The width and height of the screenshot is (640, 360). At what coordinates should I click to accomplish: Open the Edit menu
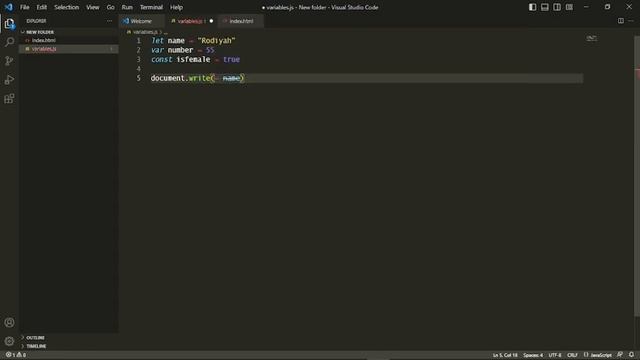coord(42,7)
